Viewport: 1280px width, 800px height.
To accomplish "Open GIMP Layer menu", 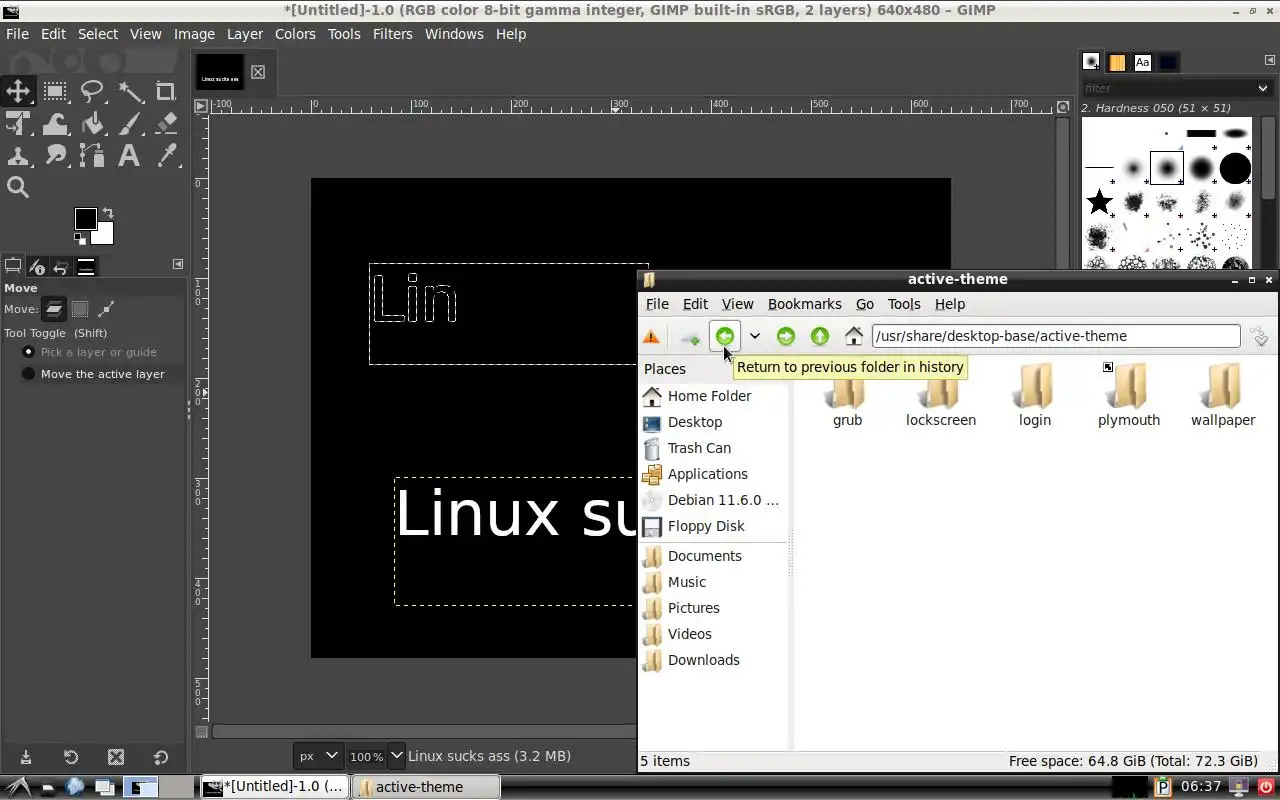I will point(245,34).
